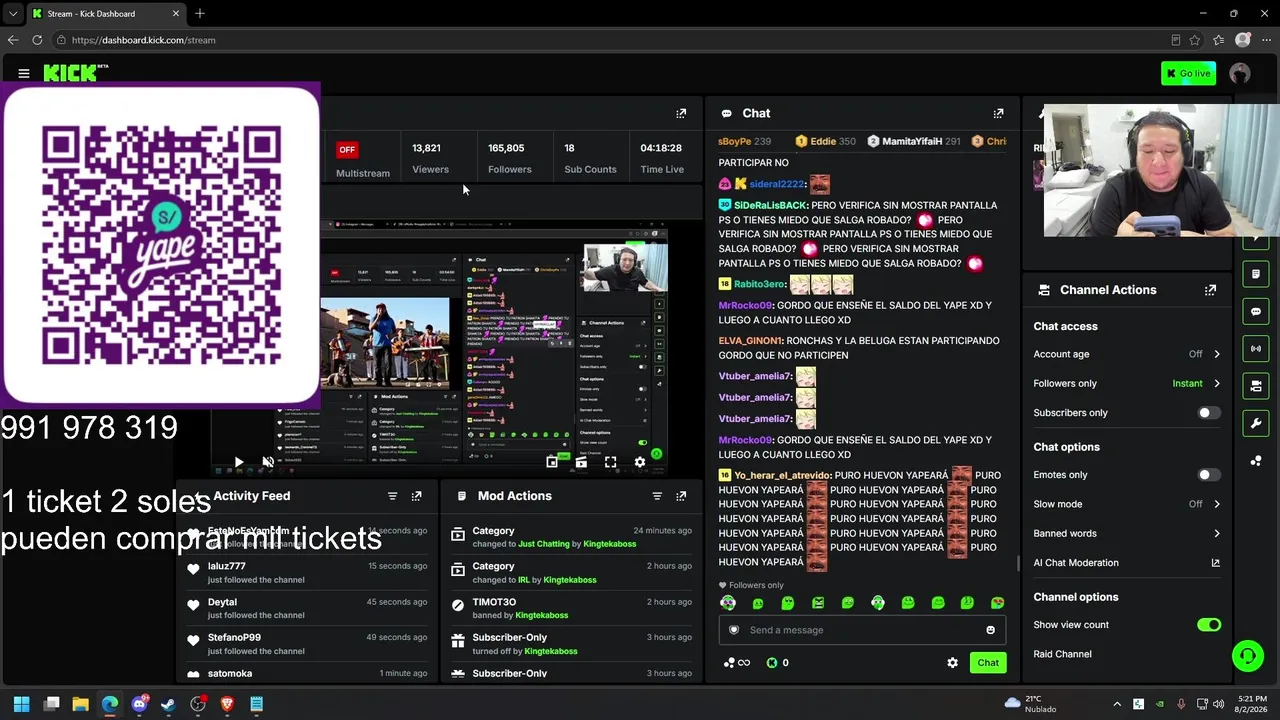Viewport: 1280px width, 720px height.
Task: Click the TIMOT3O banned mod action
Action: click(x=571, y=608)
